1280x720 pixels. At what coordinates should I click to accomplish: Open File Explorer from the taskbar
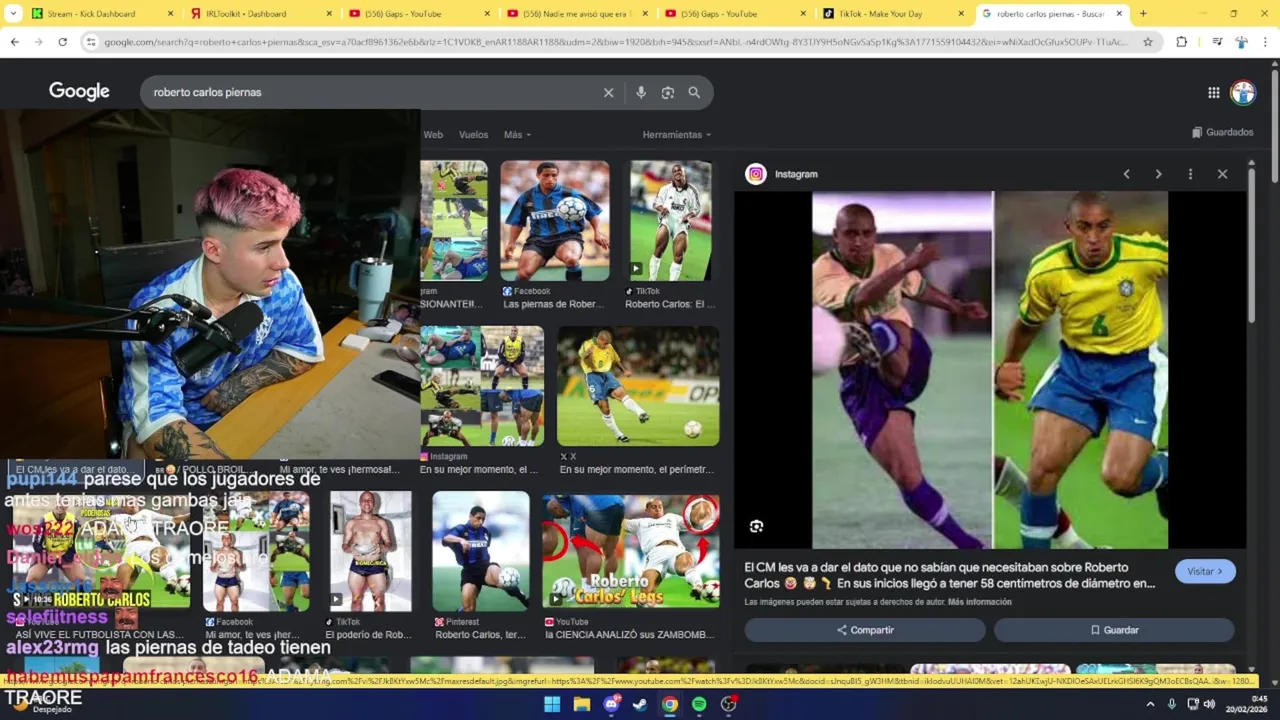(581, 704)
